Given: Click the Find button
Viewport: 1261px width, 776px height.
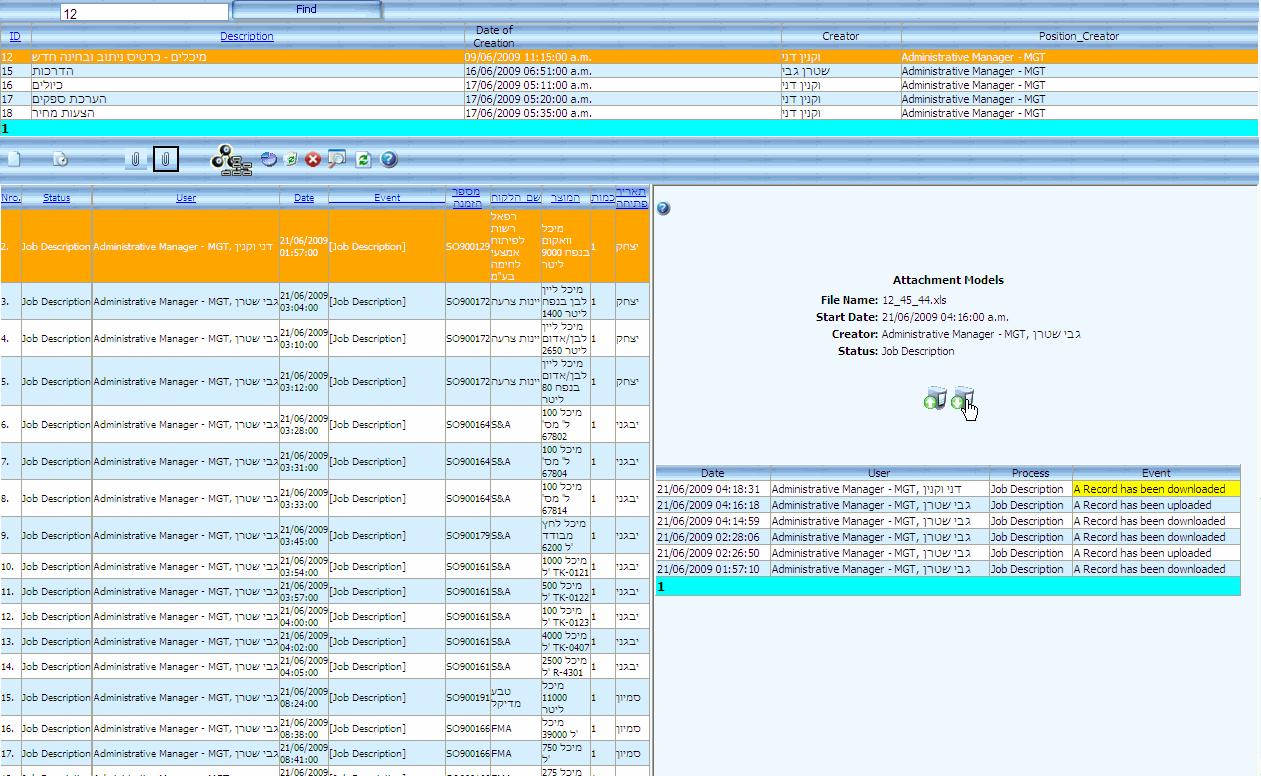Looking at the screenshot, I should pos(307,9).
